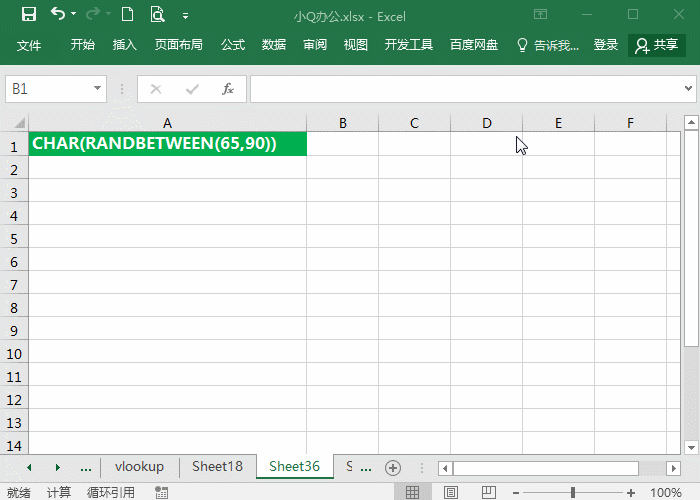The height and width of the screenshot is (500, 700).
Task: Select cell A1 with CHAR formula text
Action: tap(167, 144)
